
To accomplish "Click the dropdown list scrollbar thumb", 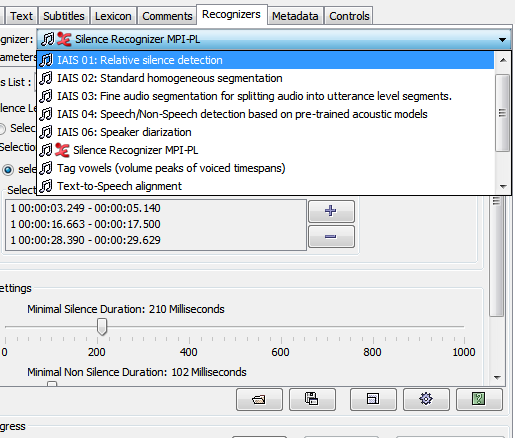I will click(503, 113).
